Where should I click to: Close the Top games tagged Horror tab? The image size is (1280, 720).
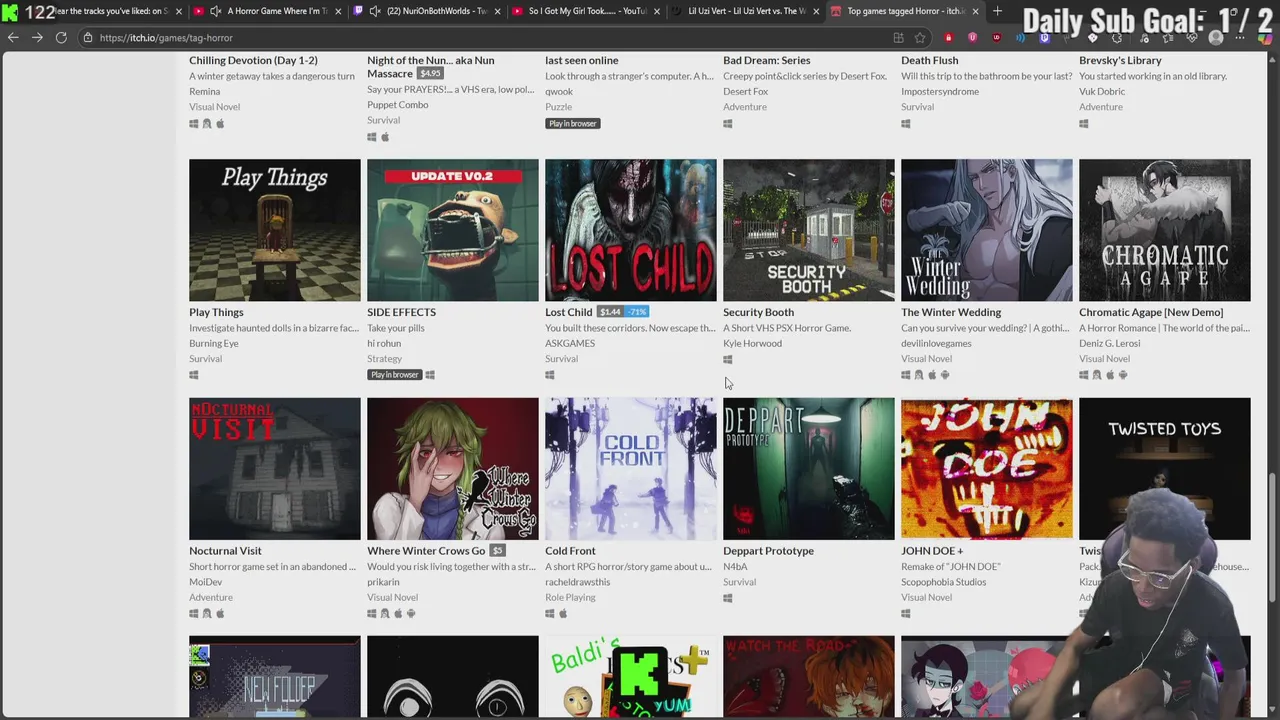975,11
